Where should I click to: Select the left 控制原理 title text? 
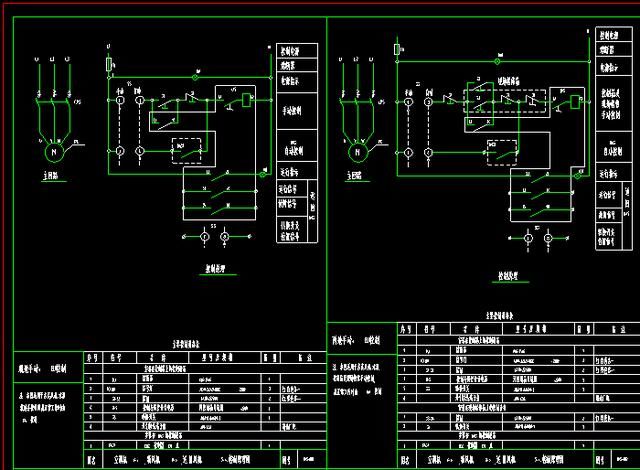point(216,269)
